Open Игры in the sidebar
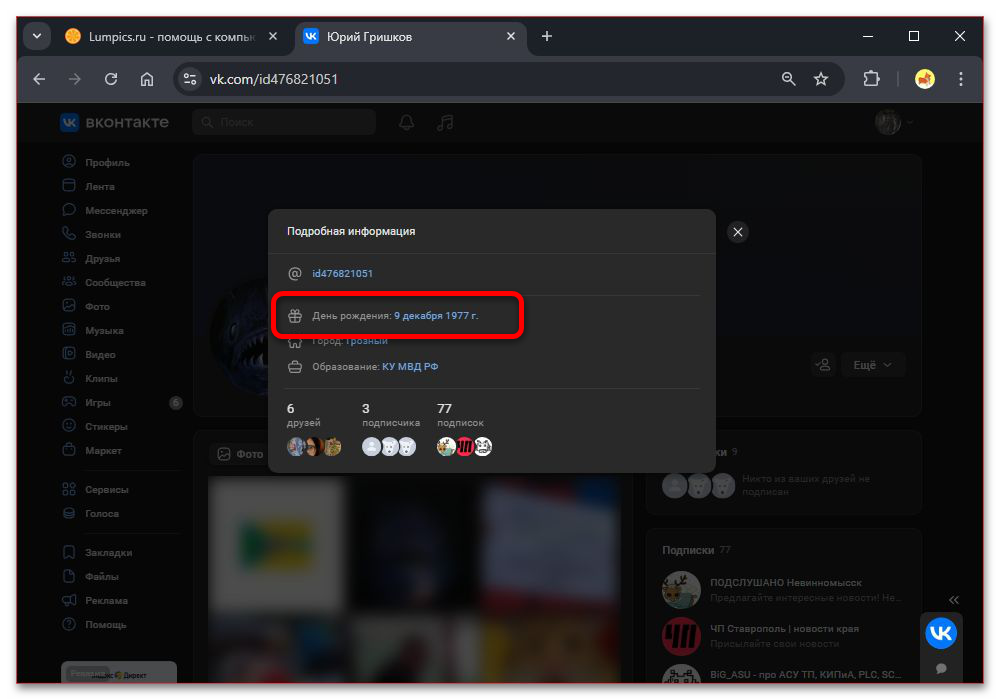This screenshot has height=700, width=1000. (97, 402)
